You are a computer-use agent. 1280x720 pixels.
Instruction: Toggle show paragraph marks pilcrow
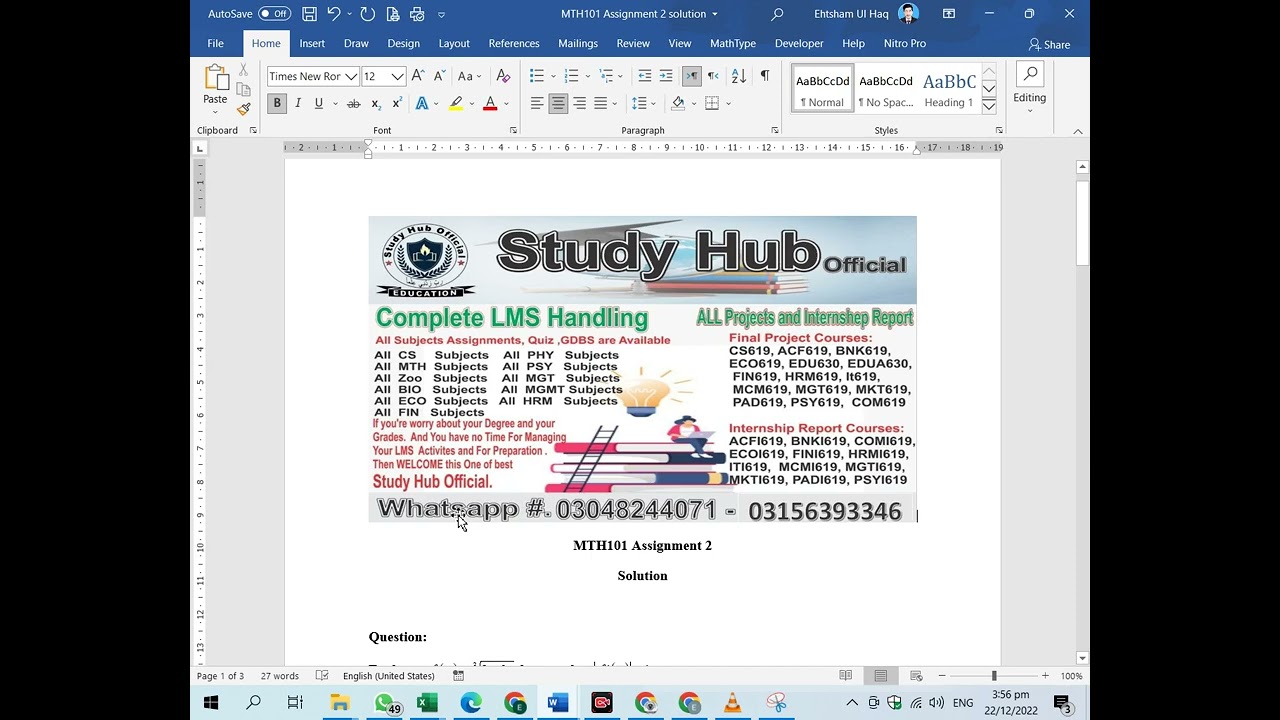click(x=765, y=76)
